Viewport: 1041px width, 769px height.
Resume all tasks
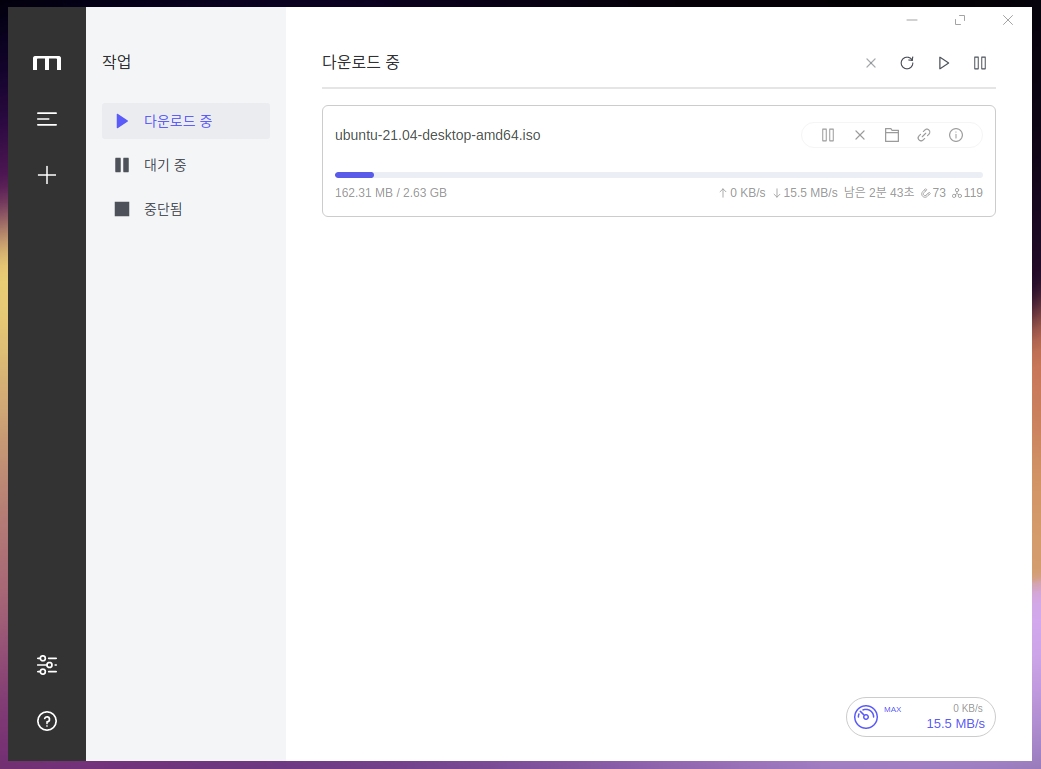pos(943,63)
